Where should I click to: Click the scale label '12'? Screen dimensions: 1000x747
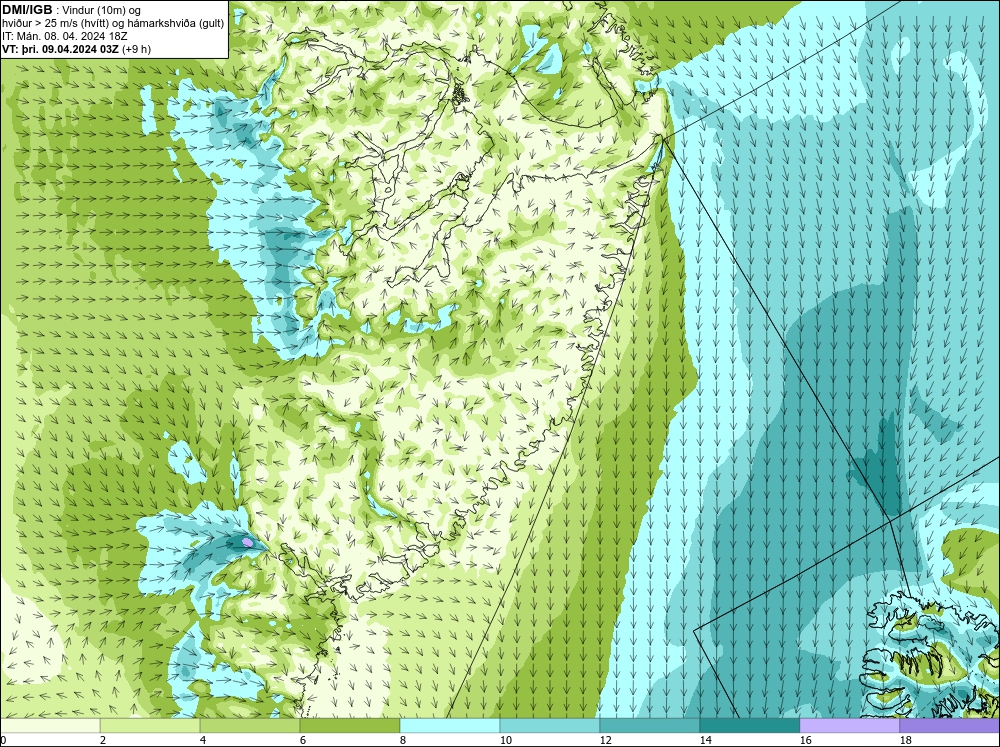(x=605, y=740)
